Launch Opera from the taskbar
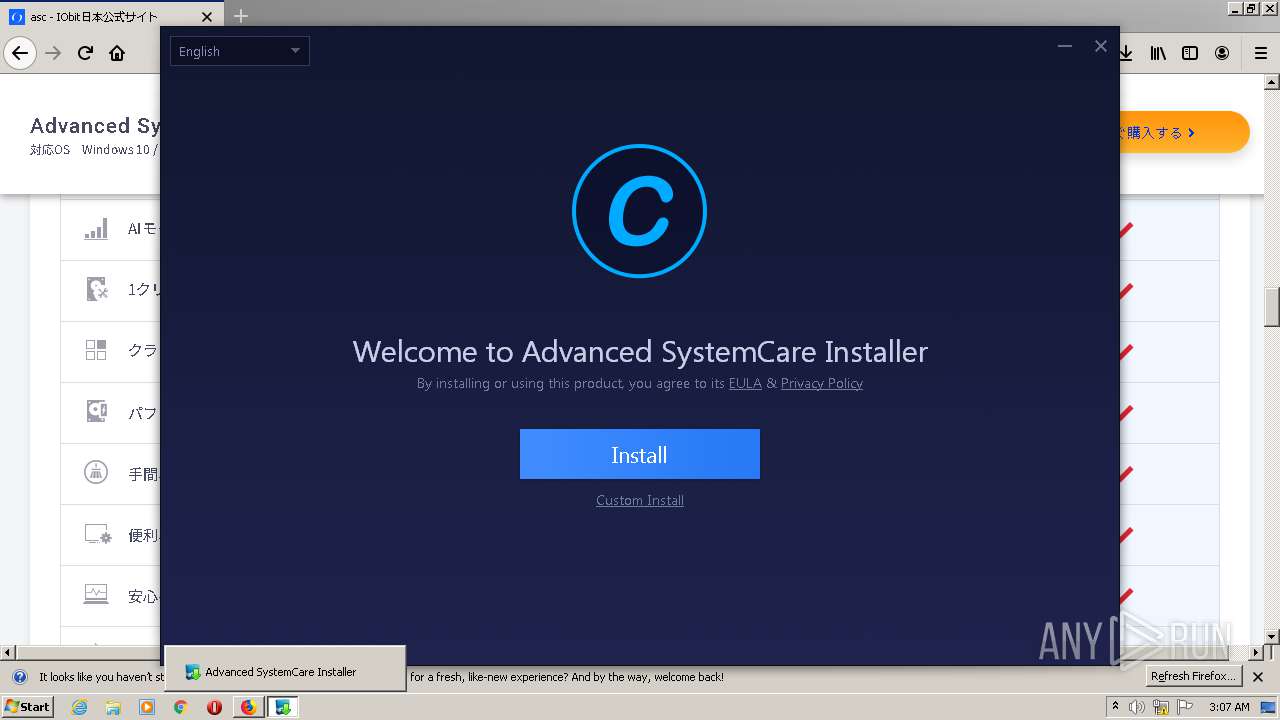This screenshot has height=720, width=1280. (214, 707)
